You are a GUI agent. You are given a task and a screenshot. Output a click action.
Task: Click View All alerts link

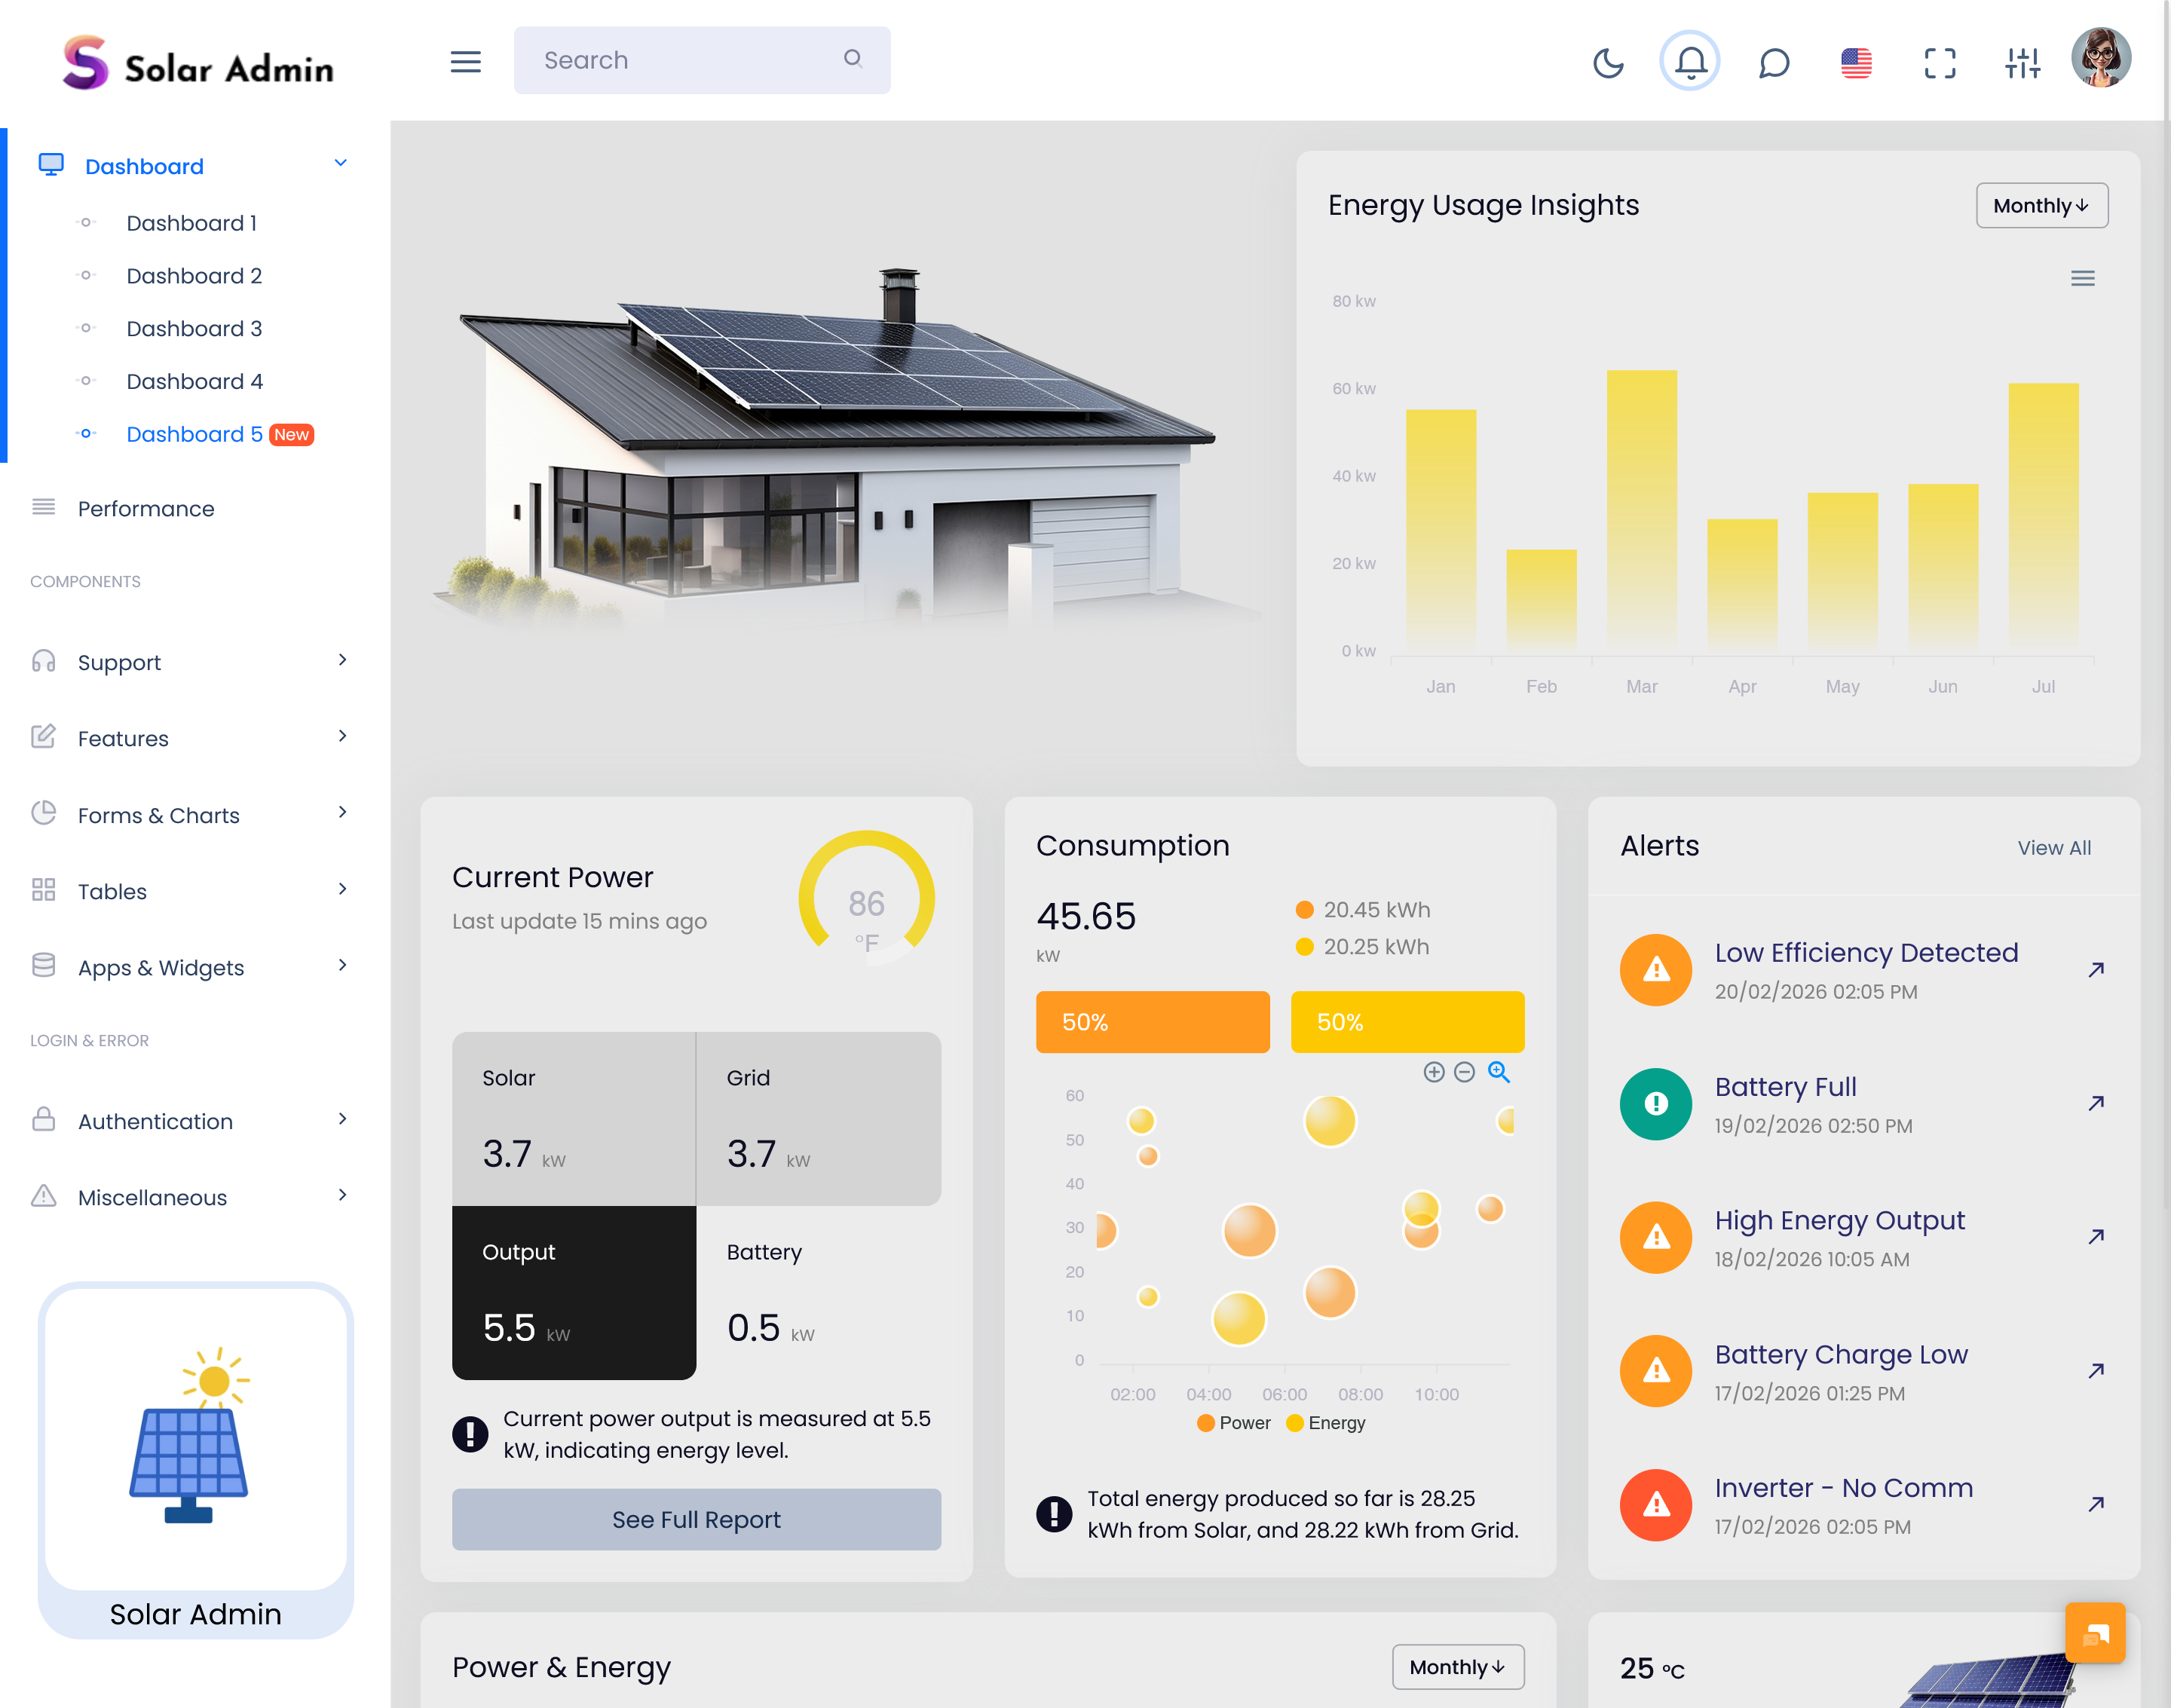(x=2054, y=848)
